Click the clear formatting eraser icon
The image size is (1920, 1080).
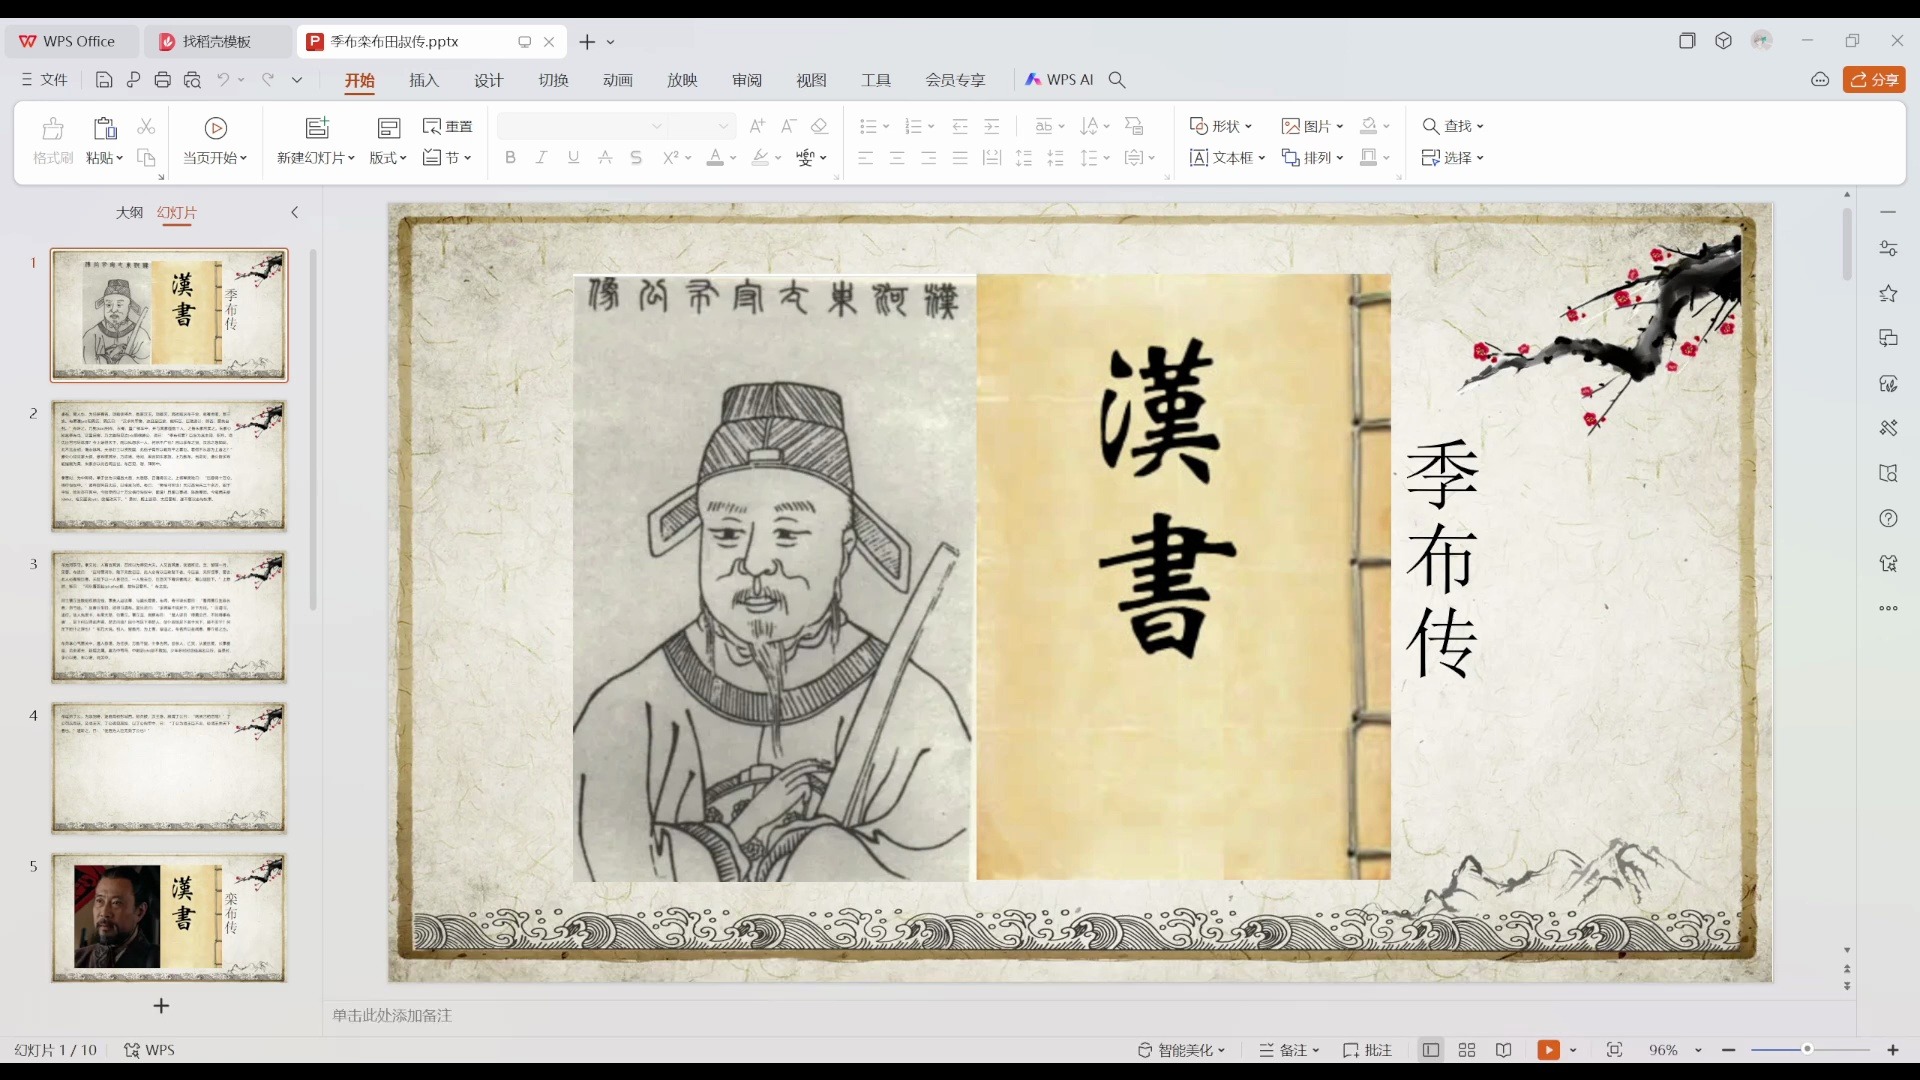819,126
